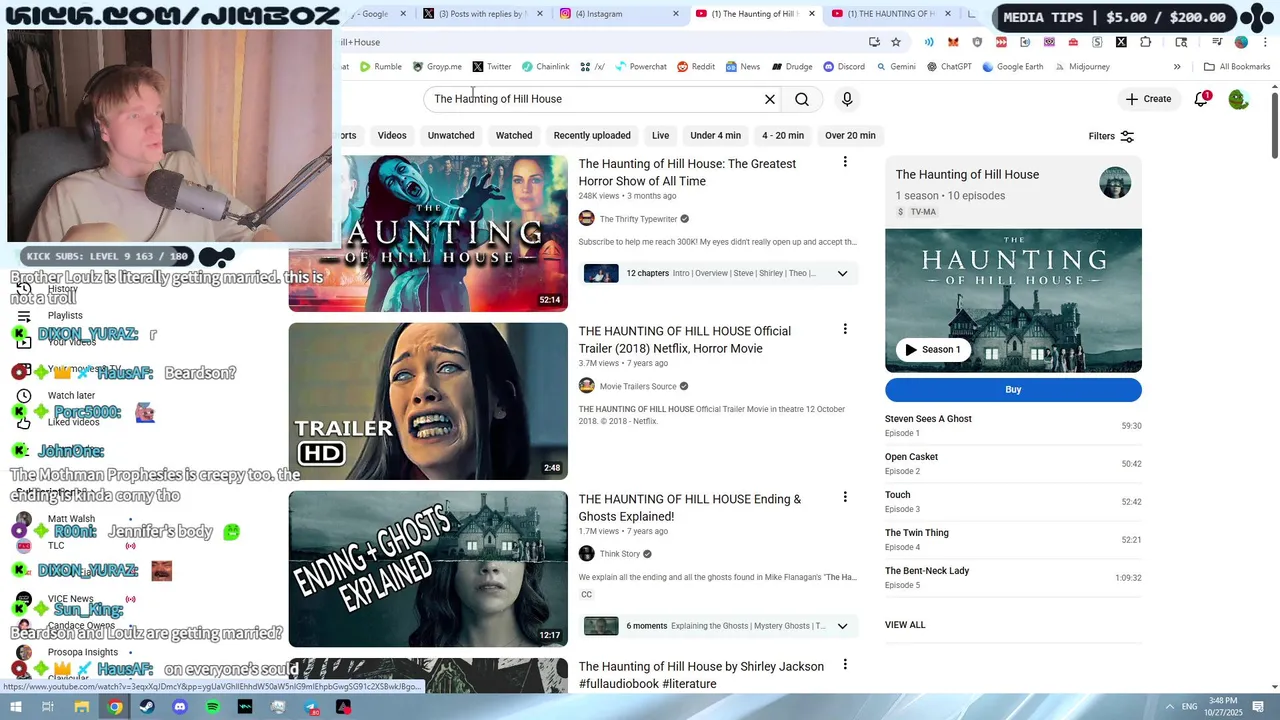Start voice search with microphone icon
The height and width of the screenshot is (720, 1280).
[847, 99]
